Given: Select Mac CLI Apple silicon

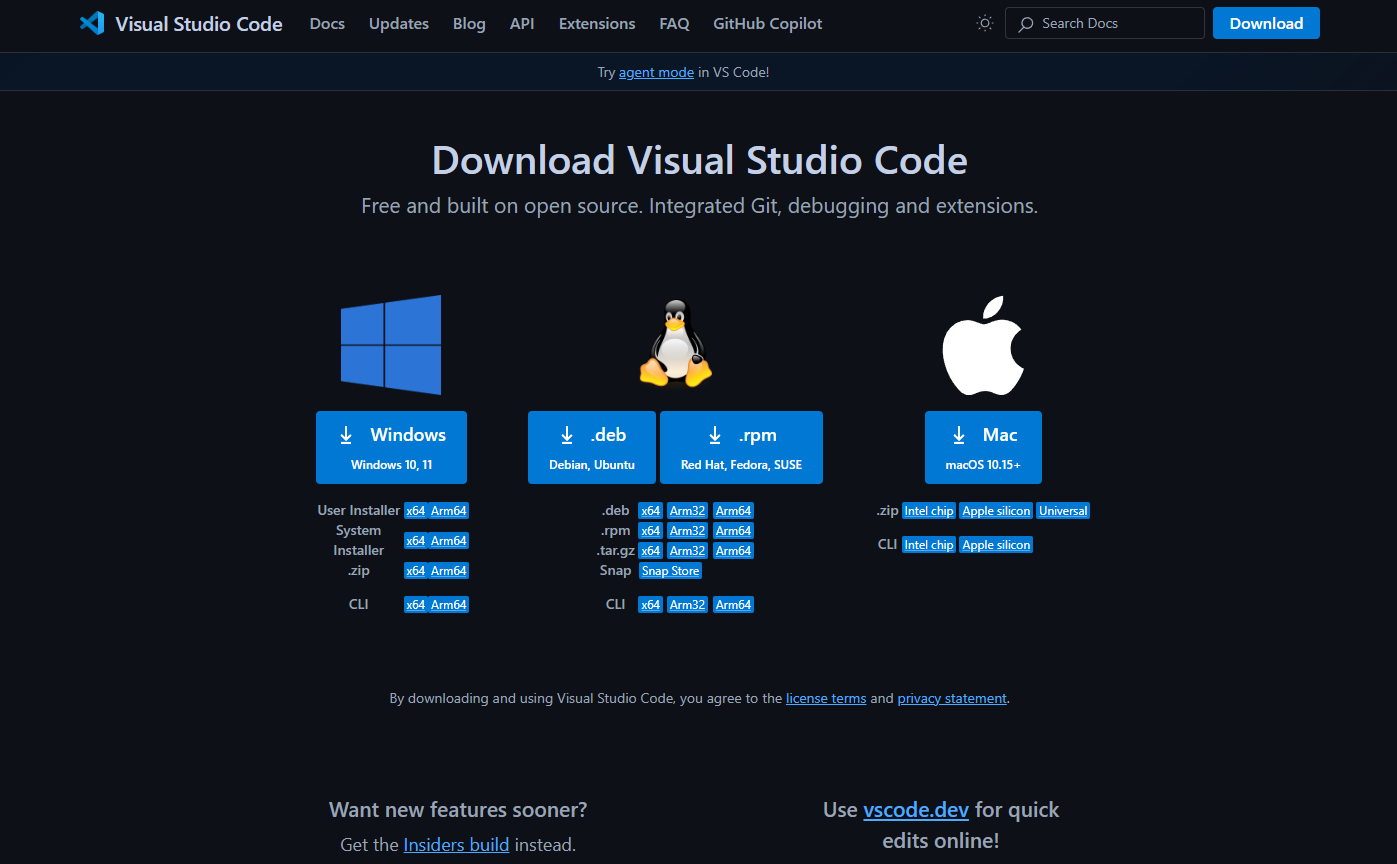Looking at the screenshot, I should (996, 545).
